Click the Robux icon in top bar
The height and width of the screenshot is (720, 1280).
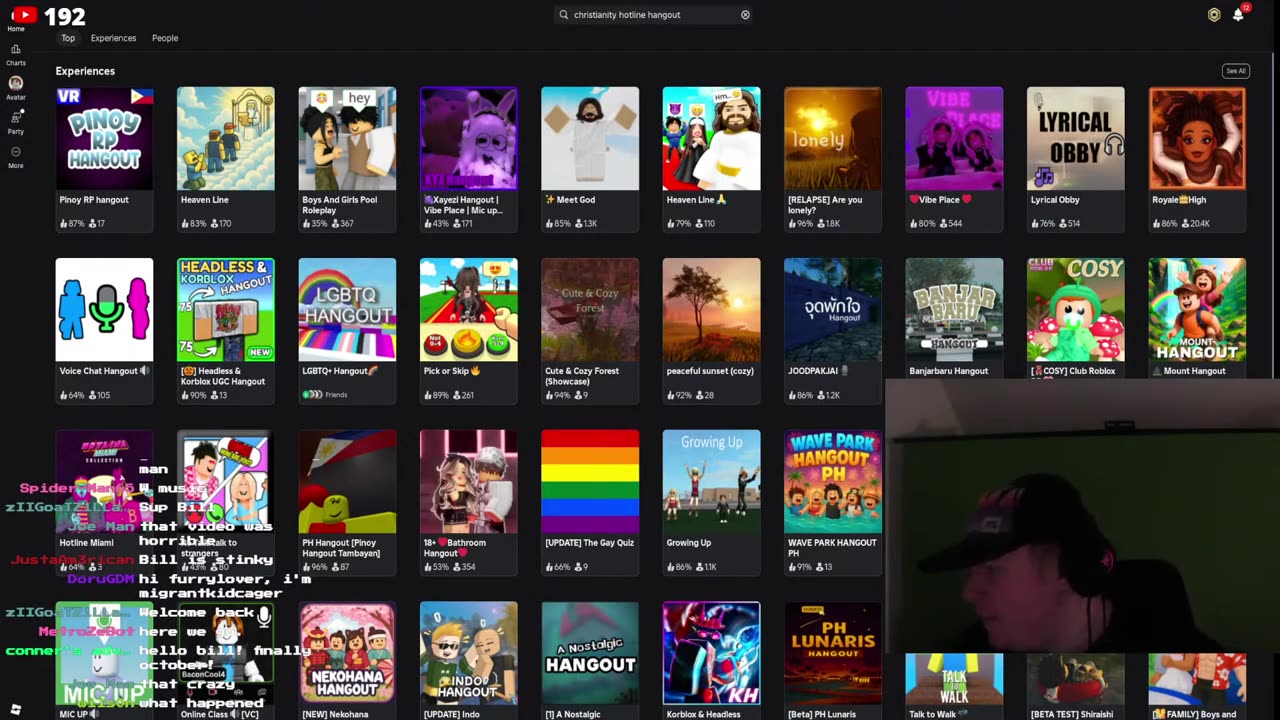click(x=1214, y=15)
